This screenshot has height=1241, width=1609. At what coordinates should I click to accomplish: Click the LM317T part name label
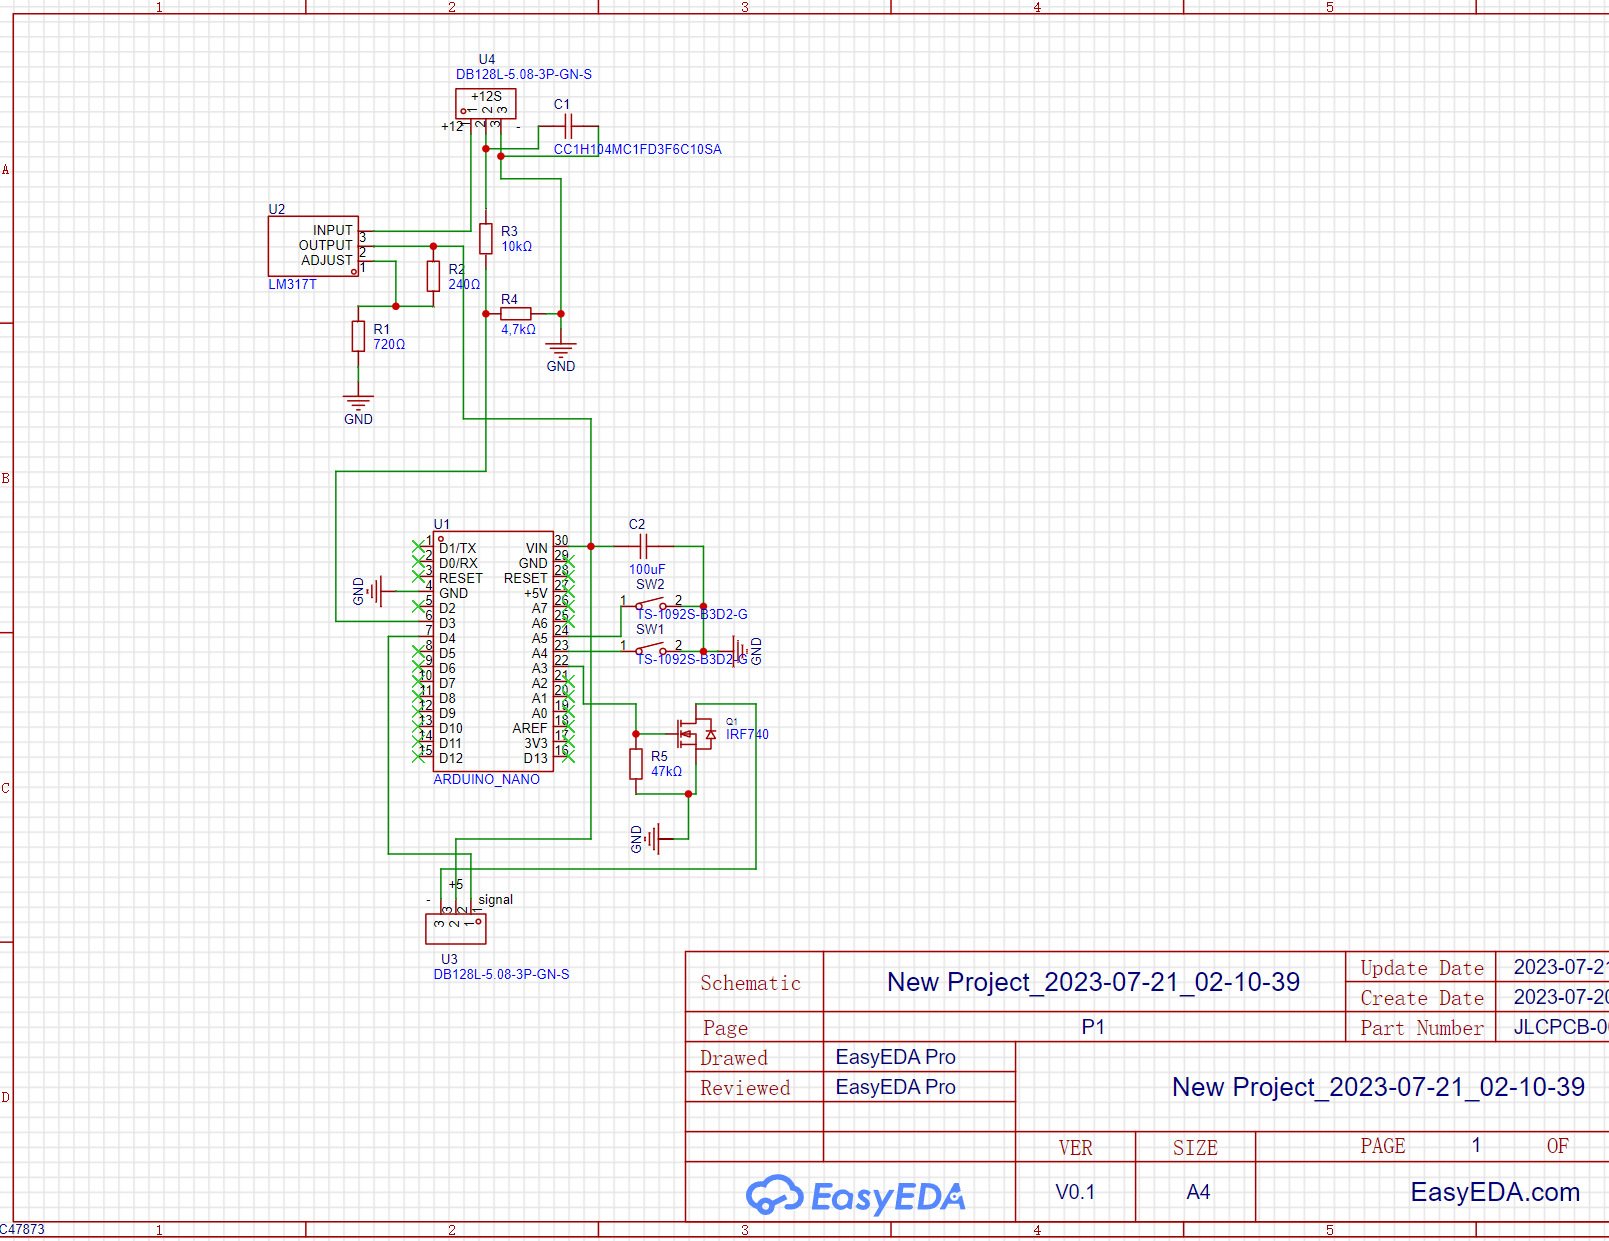coord(292,284)
